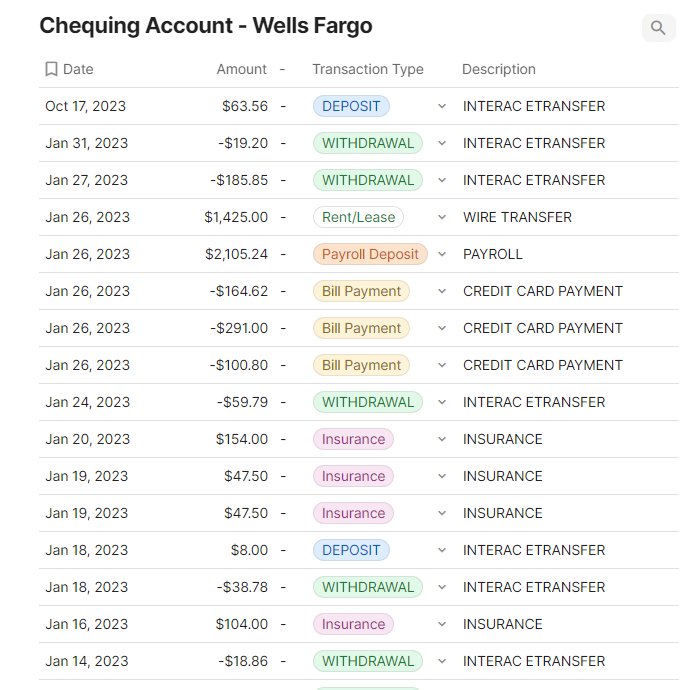Click the orange Payroll Deposit tag
The height and width of the screenshot is (690, 693).
370,254
